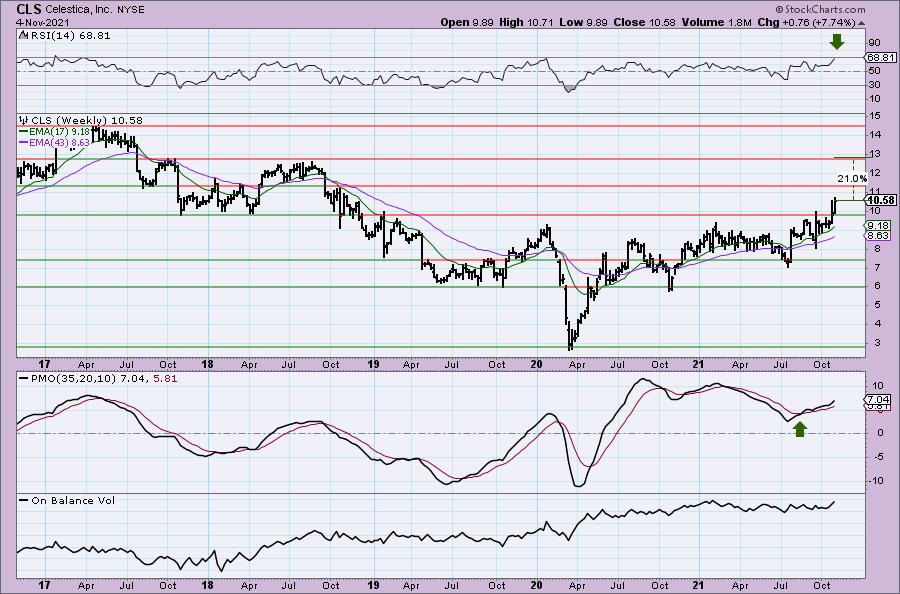Click the 68.81 RSI value tag on the right axis

click(x=881, y=57)
